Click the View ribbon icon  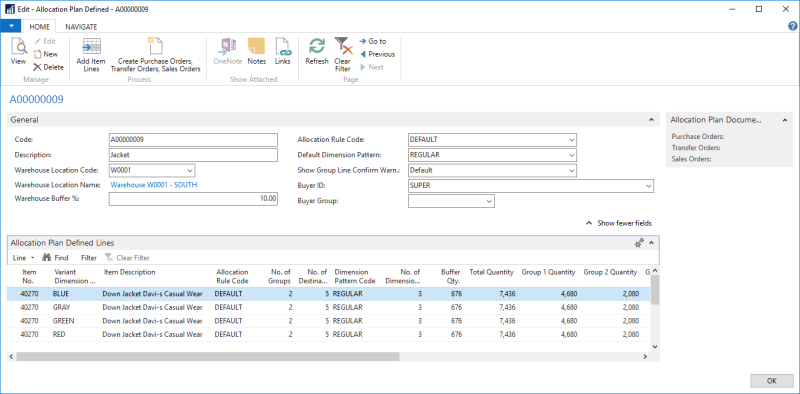[18, 52]
